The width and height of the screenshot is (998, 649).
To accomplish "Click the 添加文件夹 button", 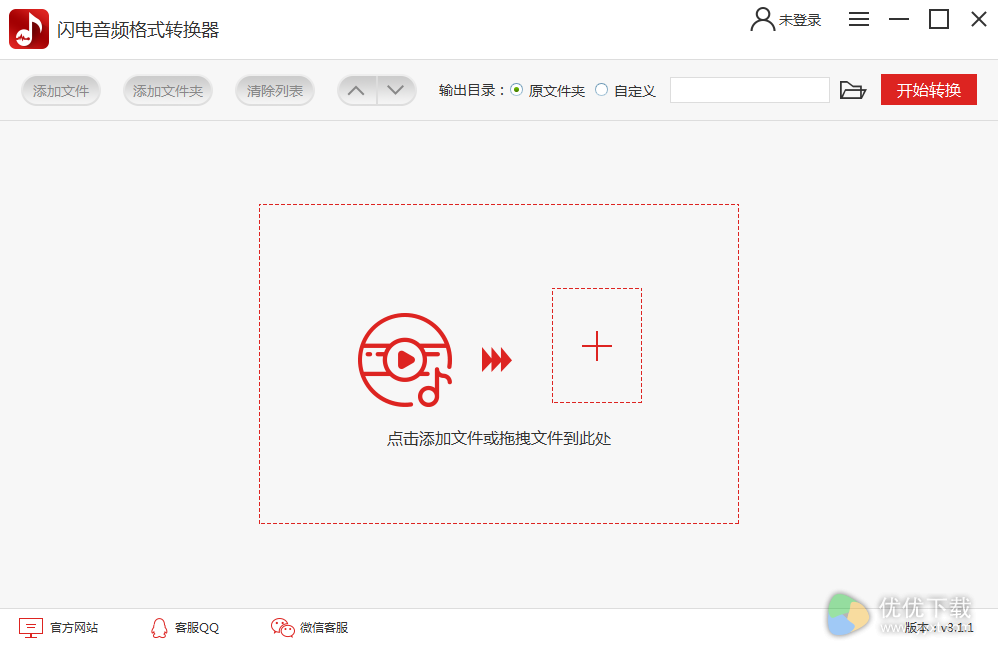I will 167,91.
